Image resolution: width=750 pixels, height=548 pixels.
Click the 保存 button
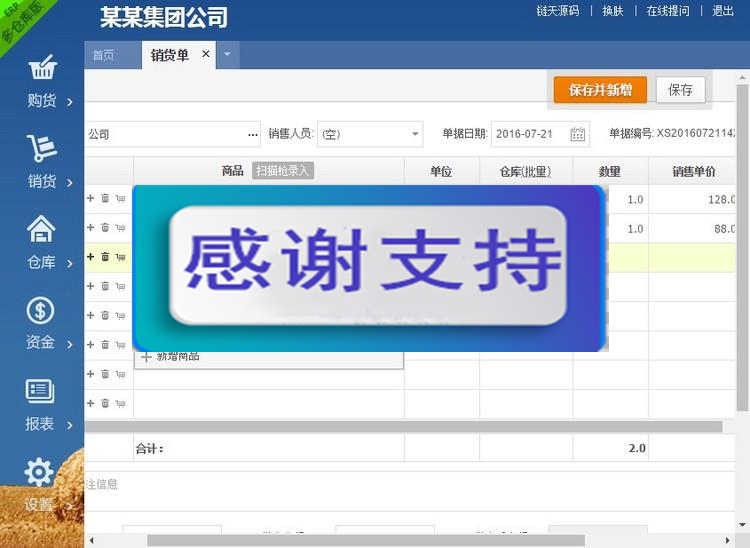click(680, 89)
